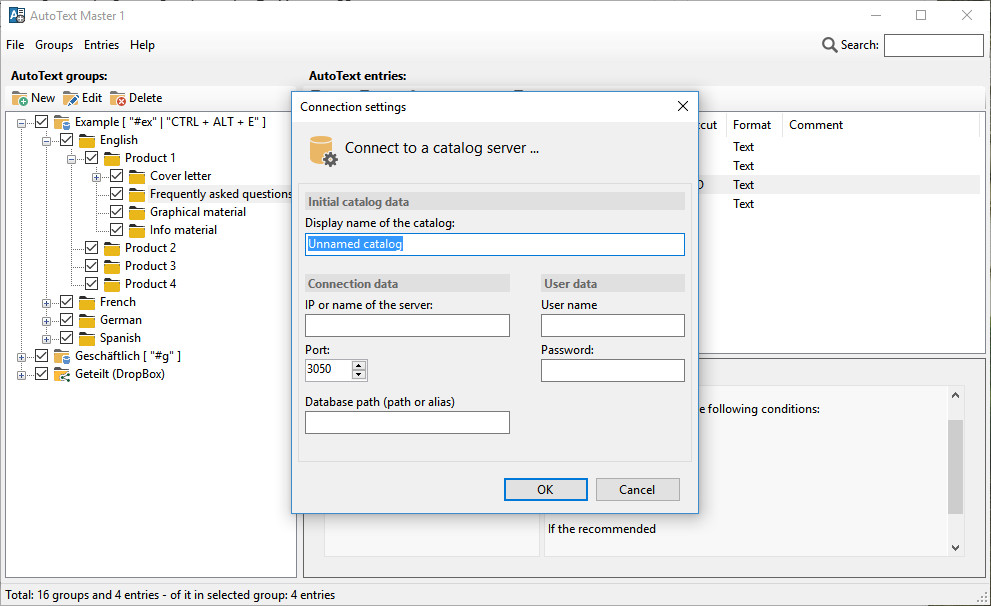Viewport: 991px width, 606px height.
Task: Increase the Port value with up arrow
Action: (x=359, y=365)
